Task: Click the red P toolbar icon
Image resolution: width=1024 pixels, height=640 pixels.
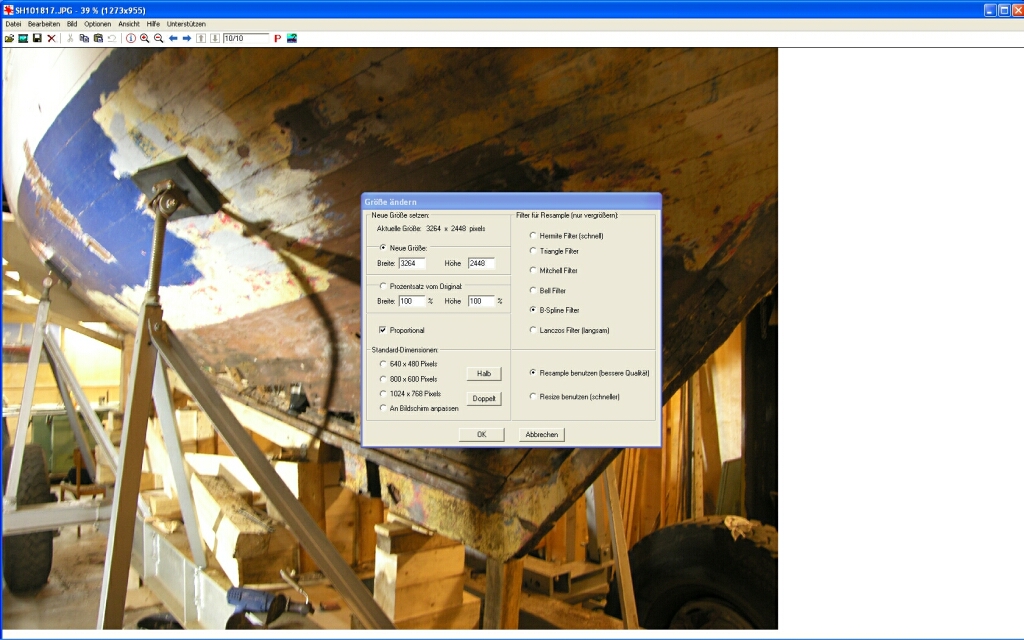Action: (277, 38)
